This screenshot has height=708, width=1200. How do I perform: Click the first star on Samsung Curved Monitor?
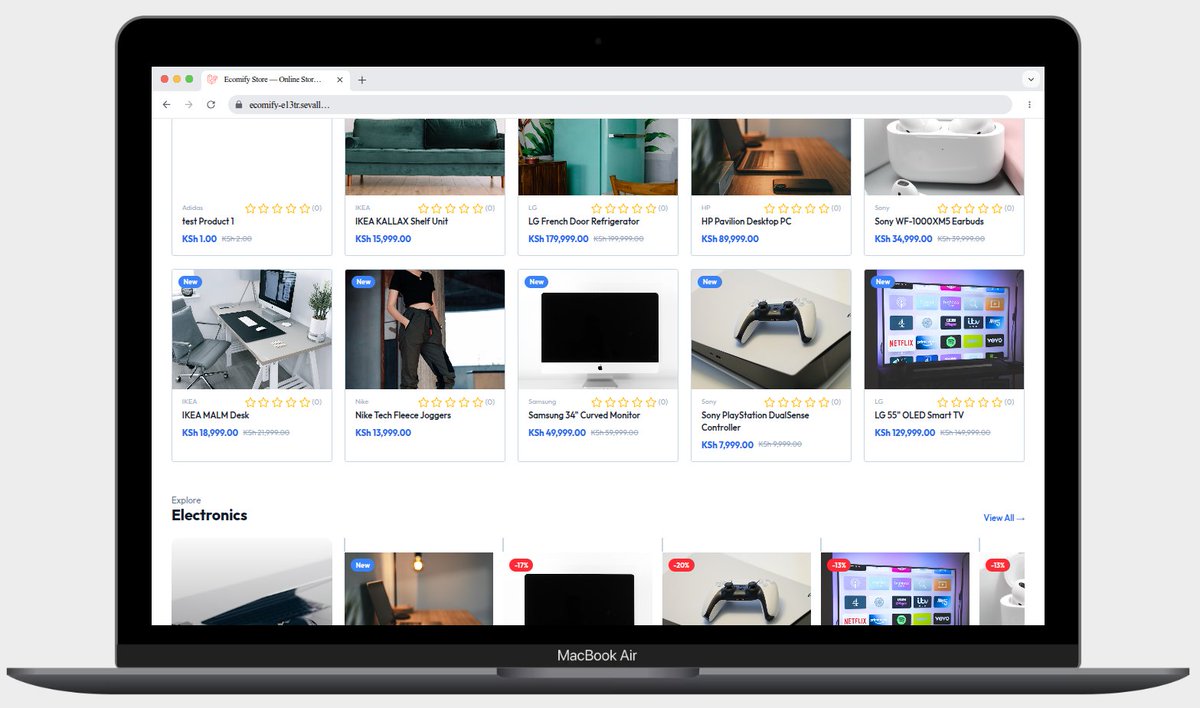597,402
